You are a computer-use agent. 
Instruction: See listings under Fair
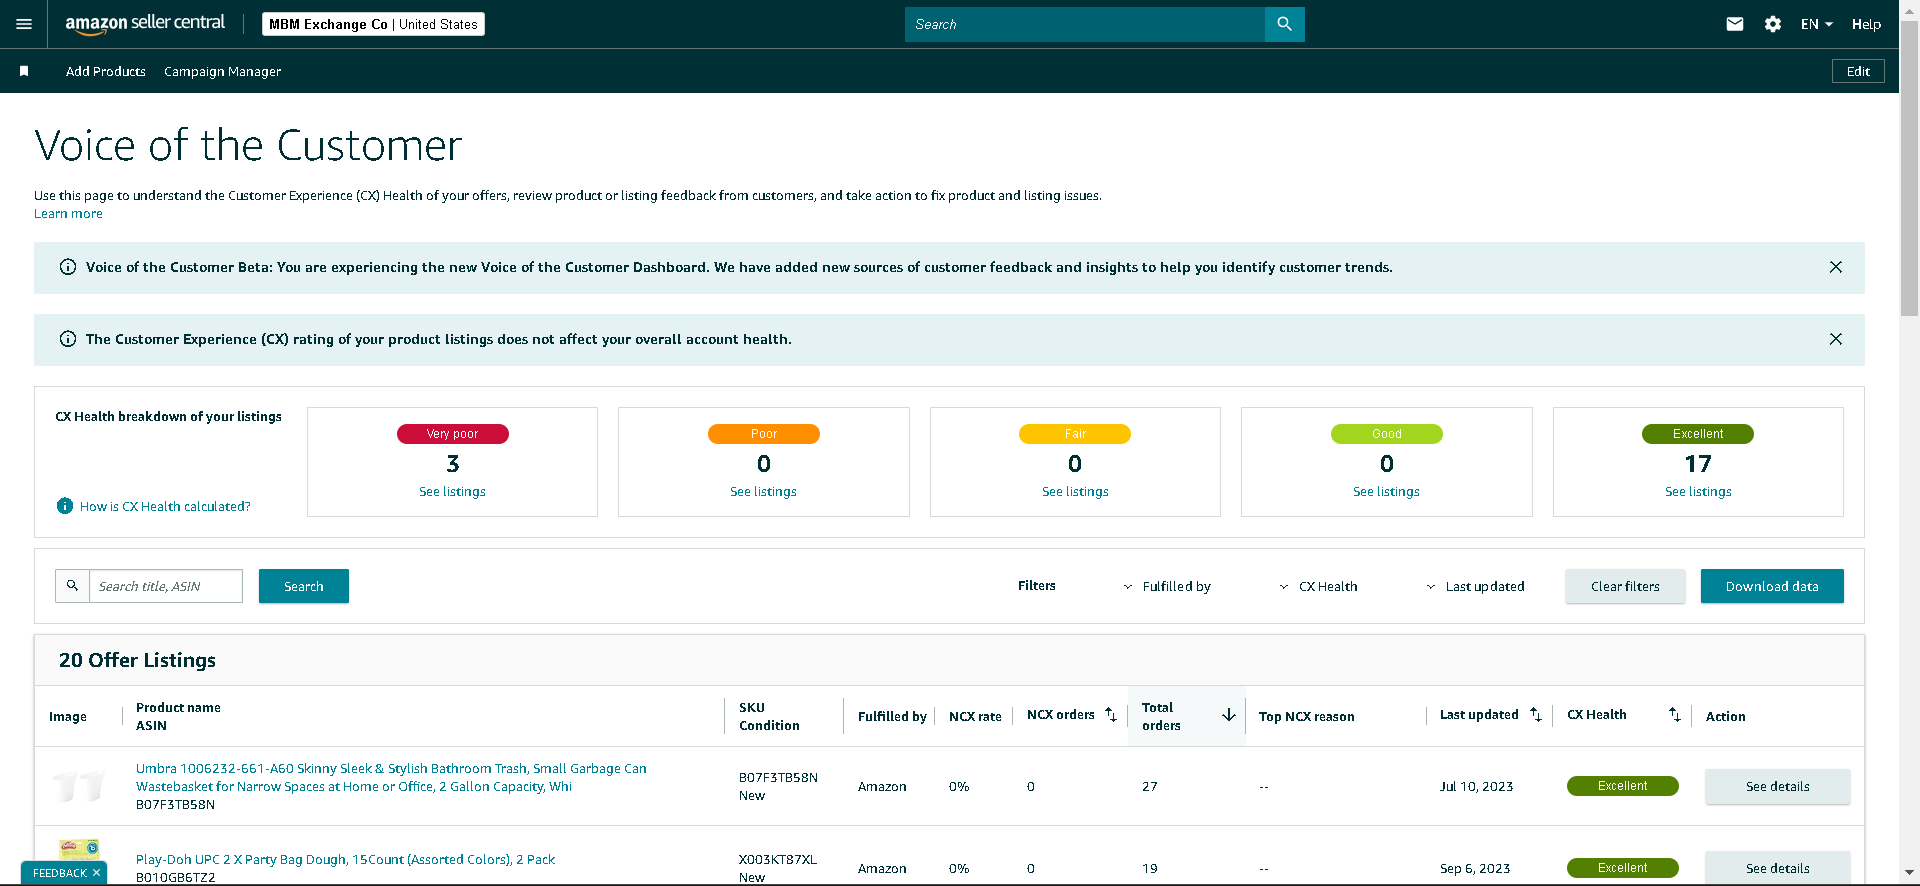1075,491
